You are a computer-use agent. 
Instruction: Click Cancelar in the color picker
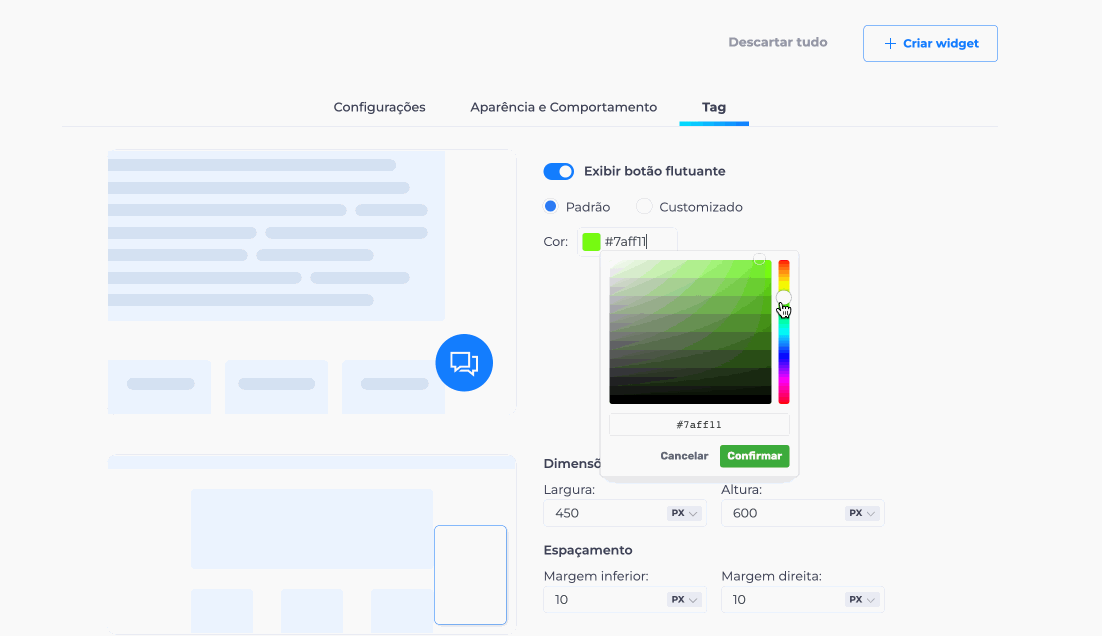tap(684, 456)
